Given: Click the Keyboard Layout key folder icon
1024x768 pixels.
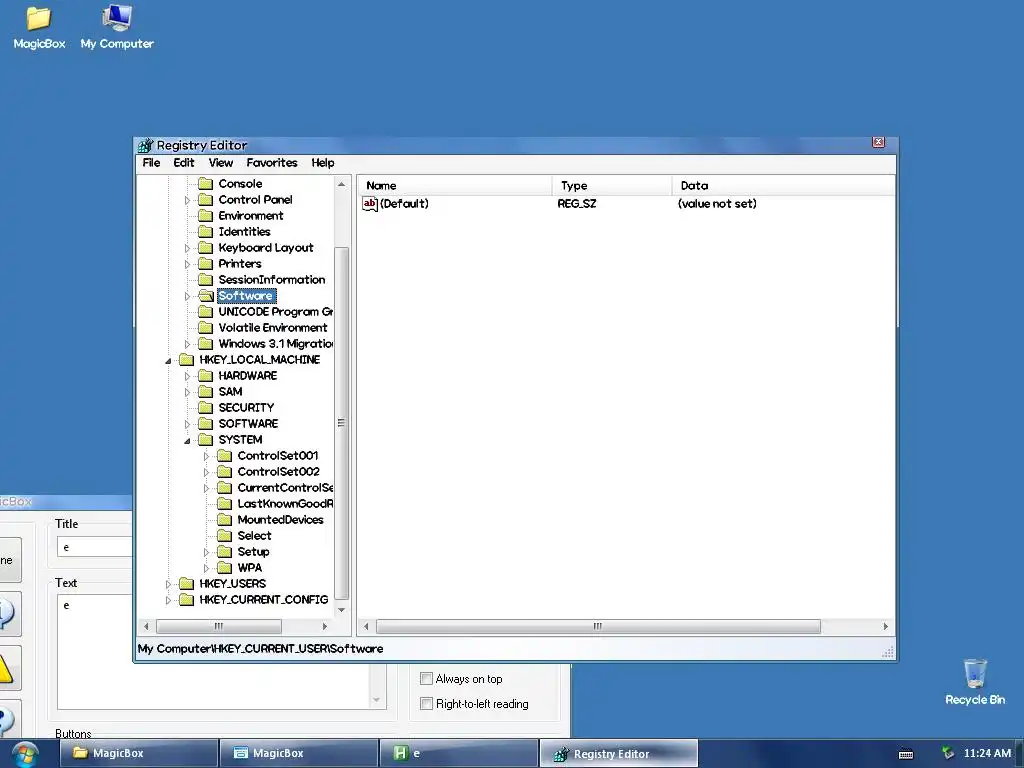Looking at the screenshot, I should pyautogui.click(x=206, y=248).
